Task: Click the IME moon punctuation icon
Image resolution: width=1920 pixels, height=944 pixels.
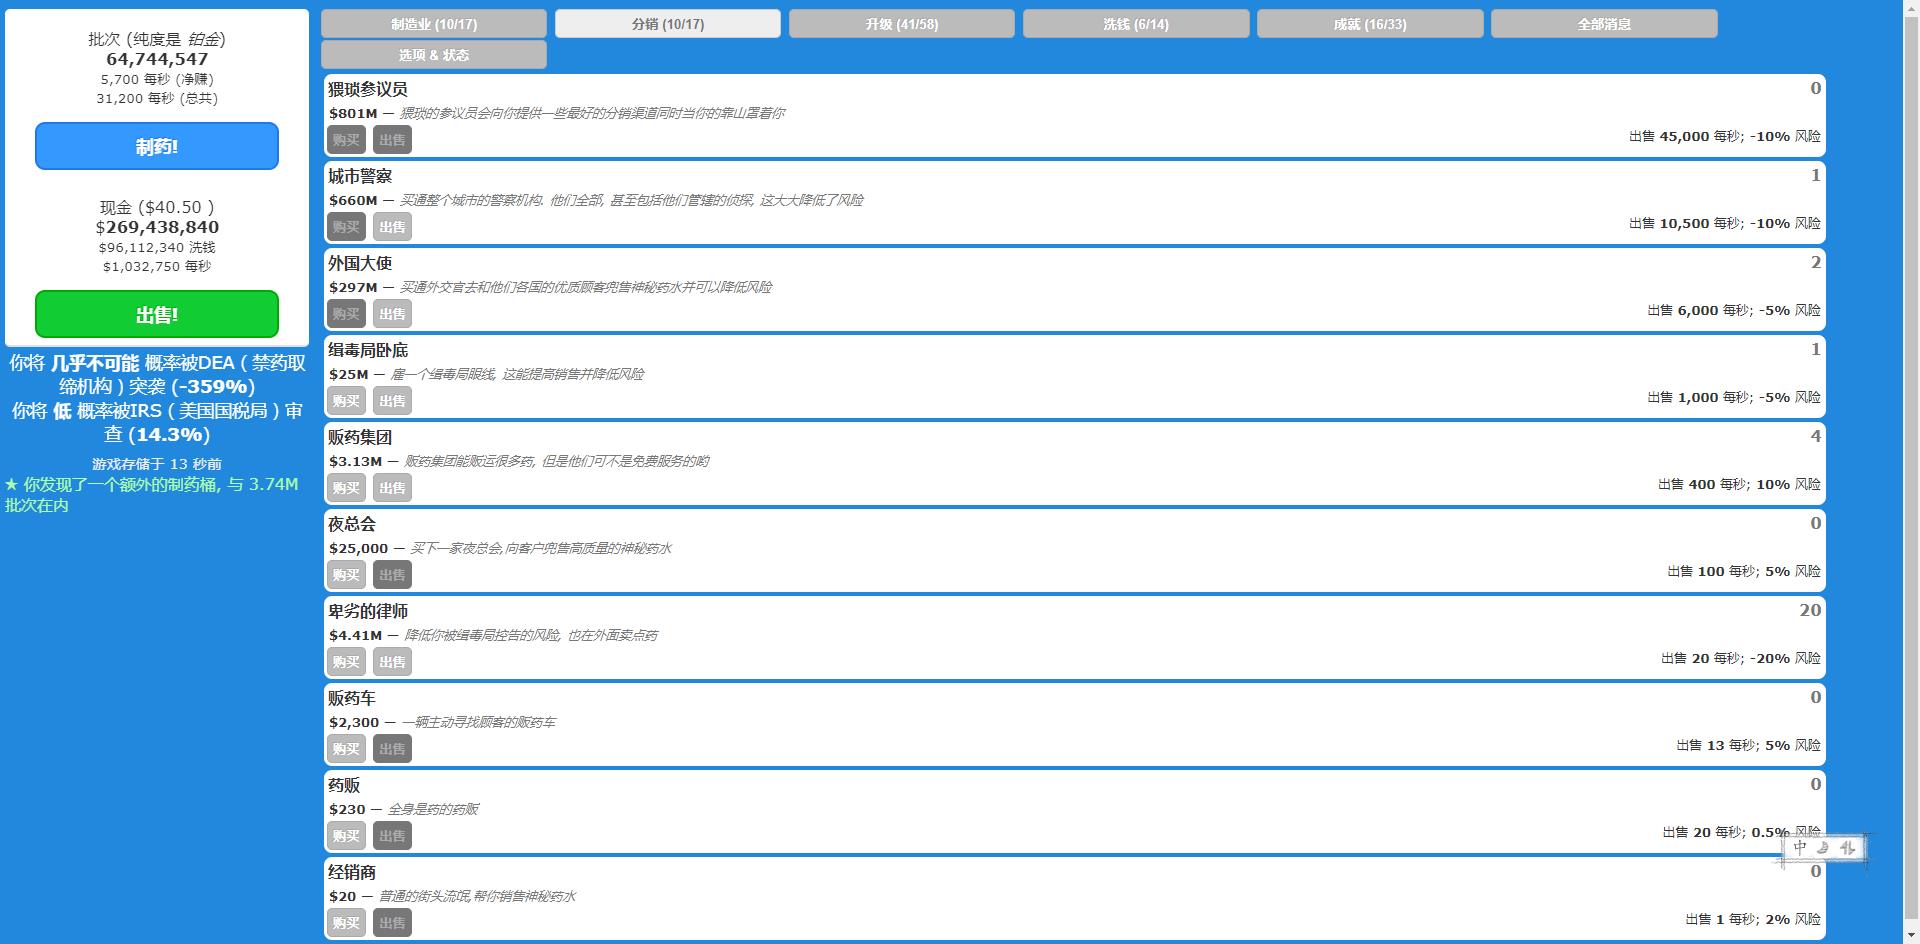Action: tap(1823, 848)
